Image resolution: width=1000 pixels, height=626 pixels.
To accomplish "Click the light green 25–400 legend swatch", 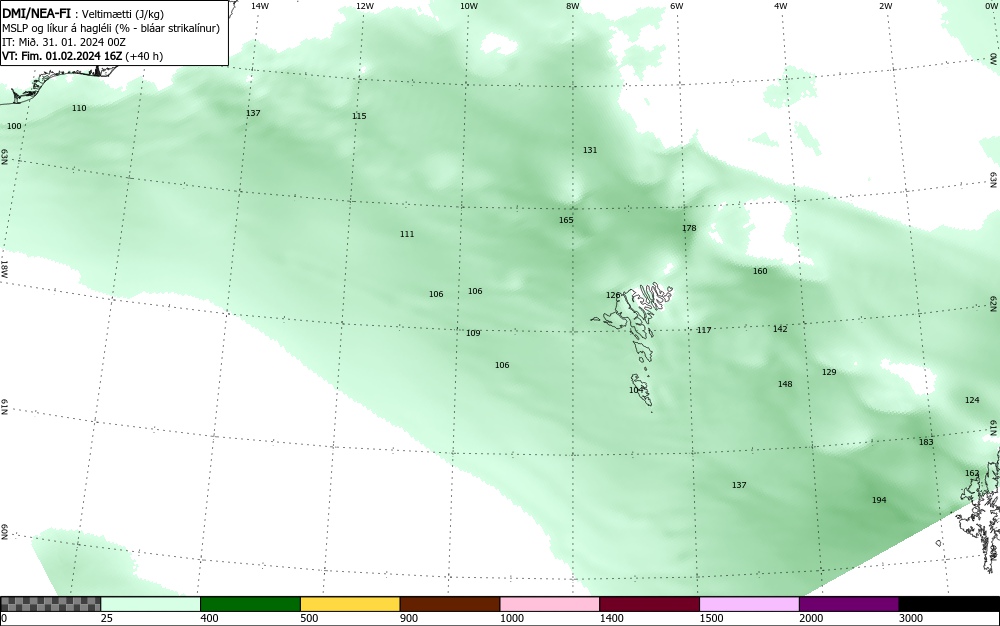I will coord(151,604).
